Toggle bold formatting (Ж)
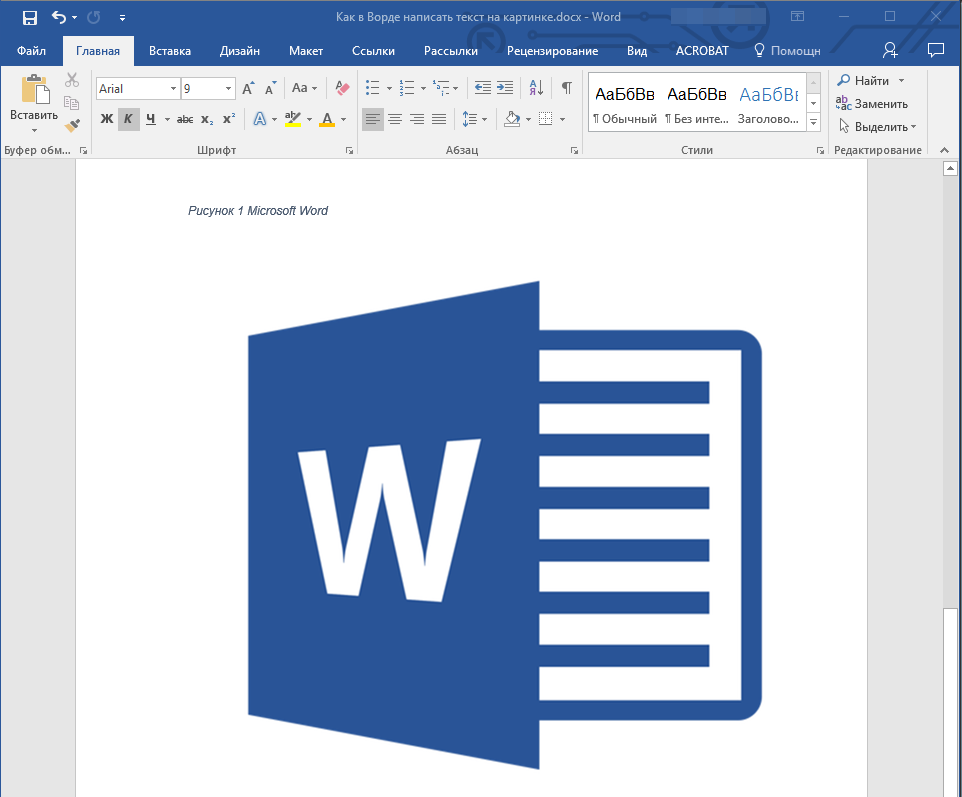Screen dimensions: 962x797 pyautogui.click(x=107, y=119)
